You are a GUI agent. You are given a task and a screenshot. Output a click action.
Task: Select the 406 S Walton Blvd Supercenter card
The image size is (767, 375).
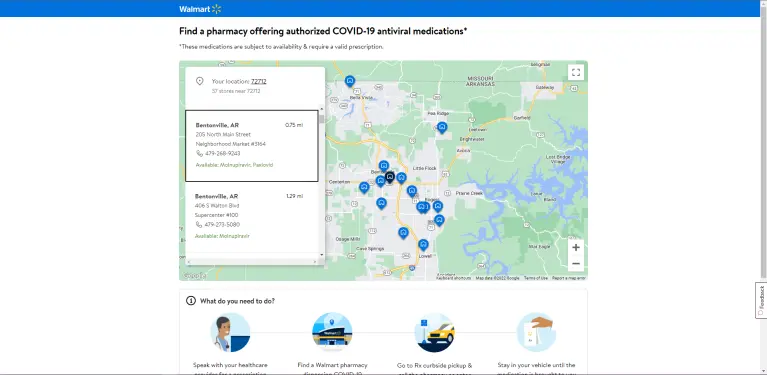251,217
